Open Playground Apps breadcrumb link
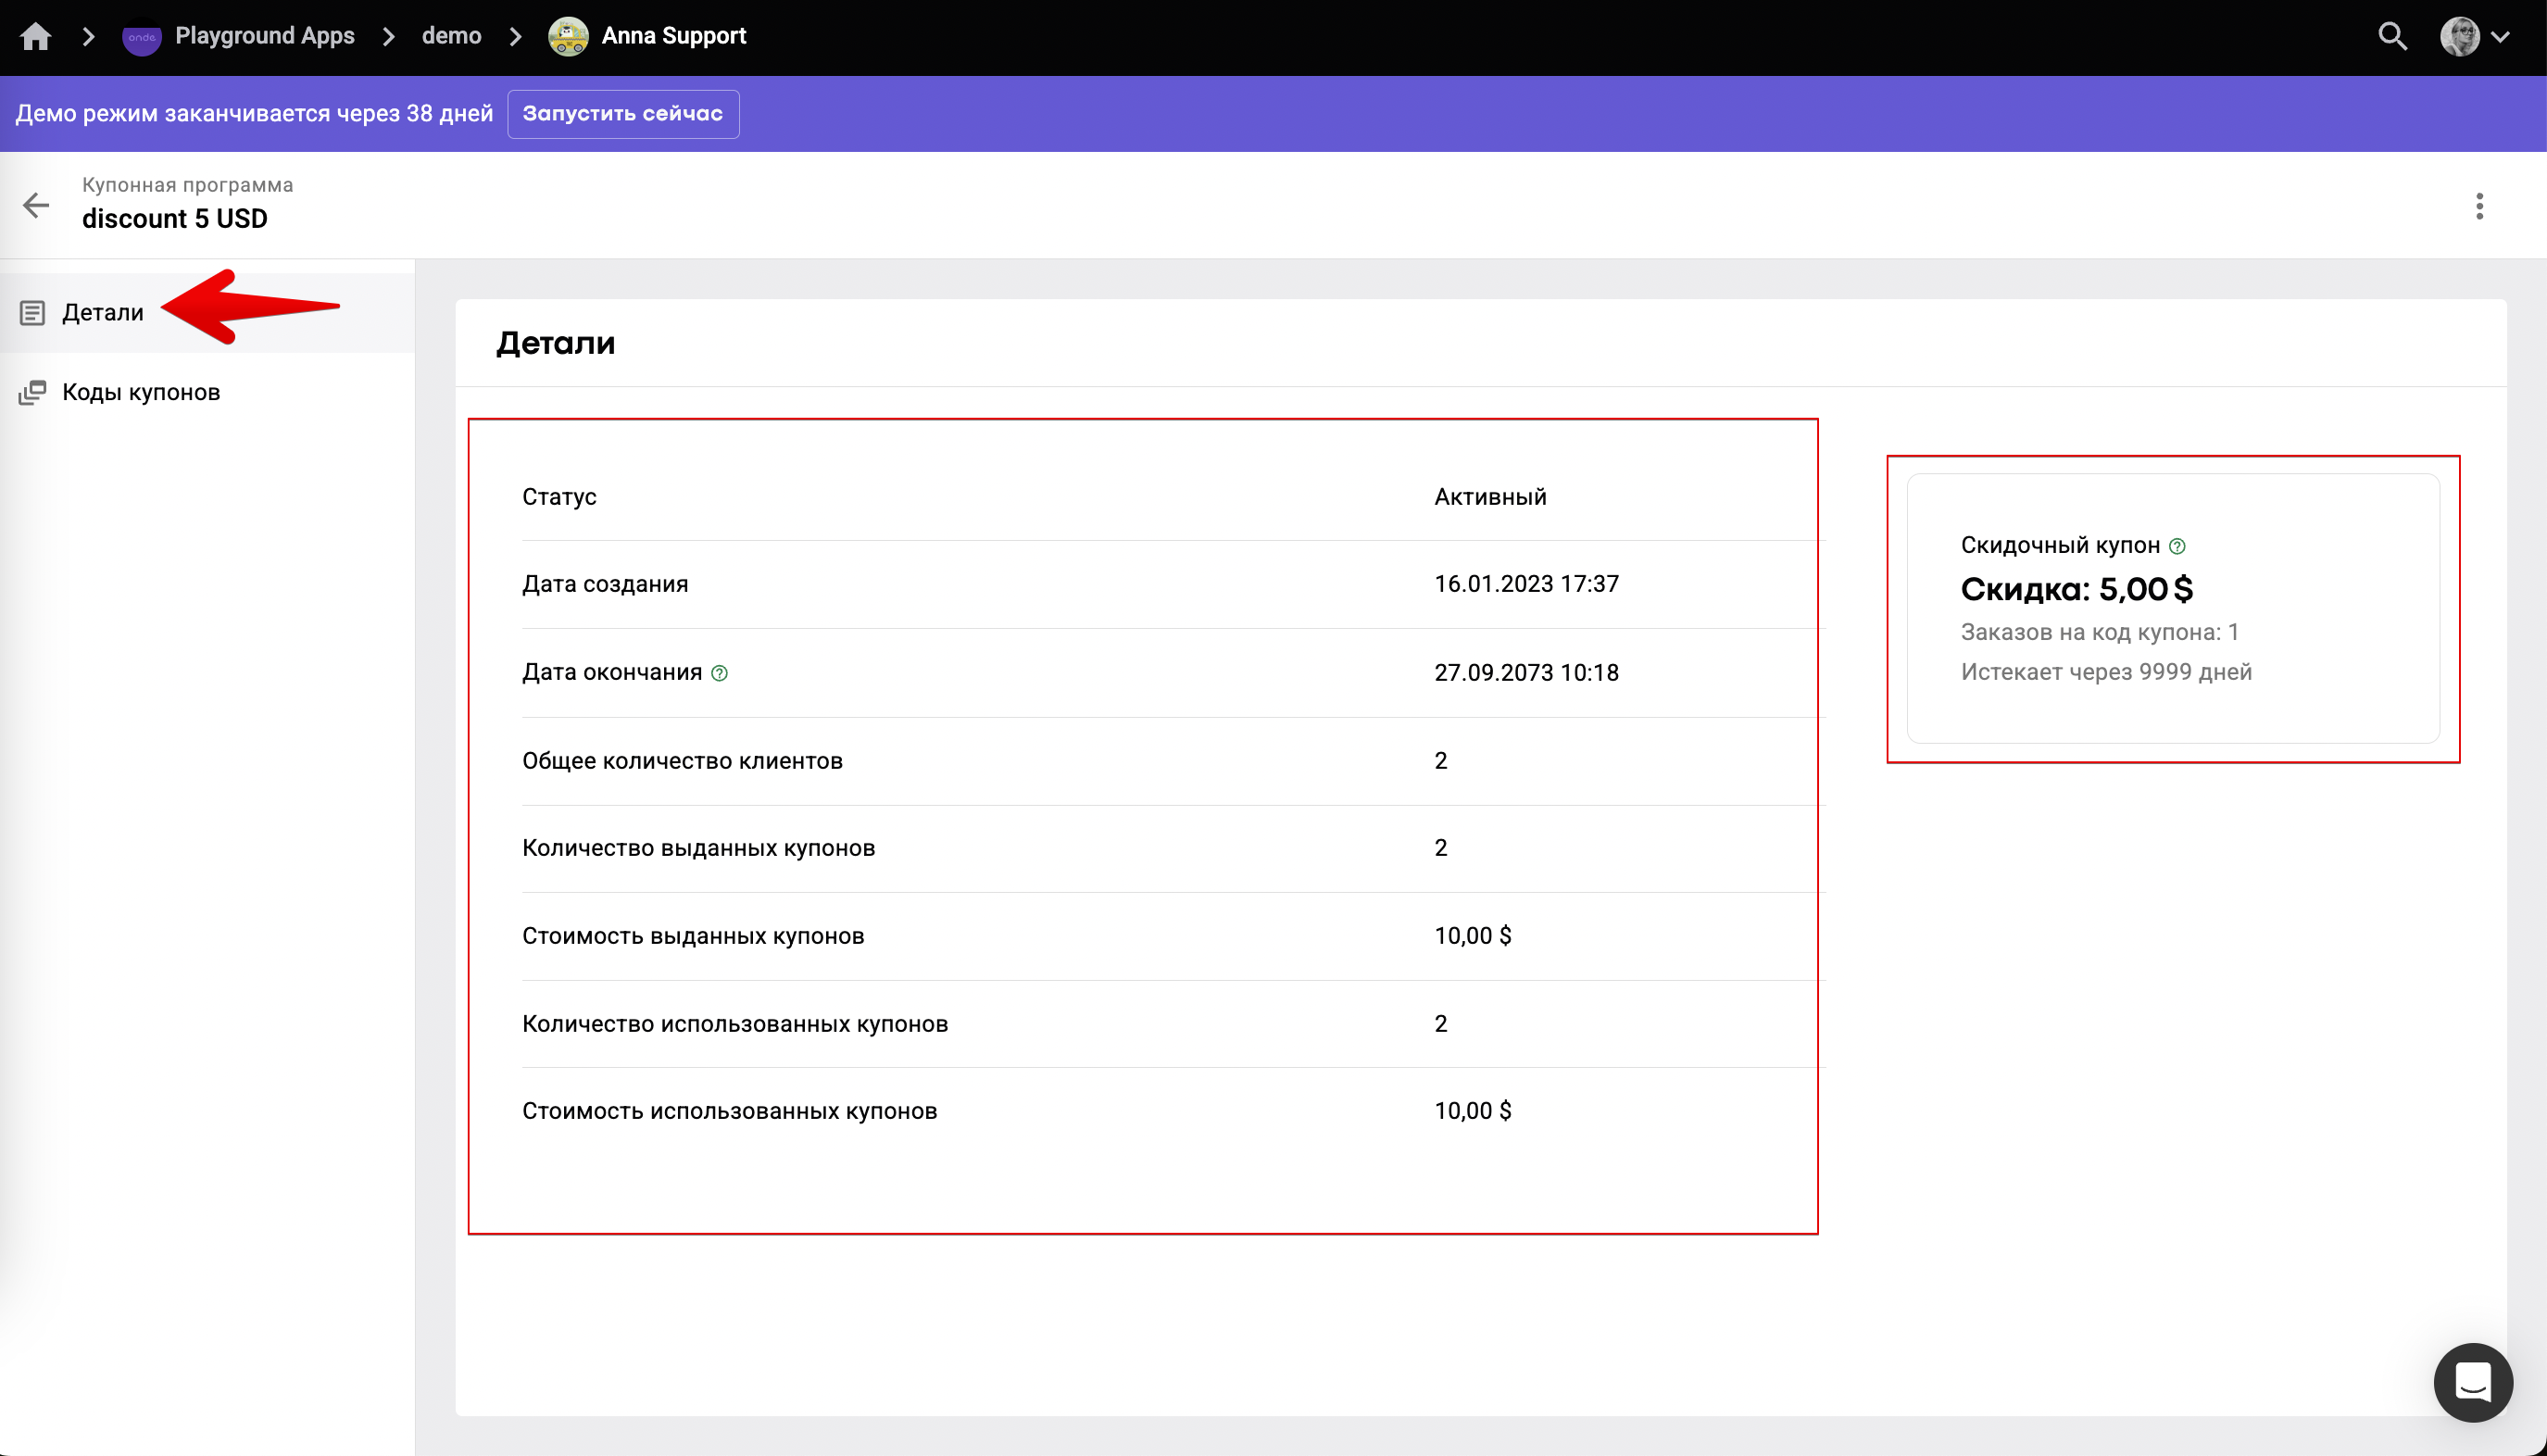 click(x=264, y=36)
